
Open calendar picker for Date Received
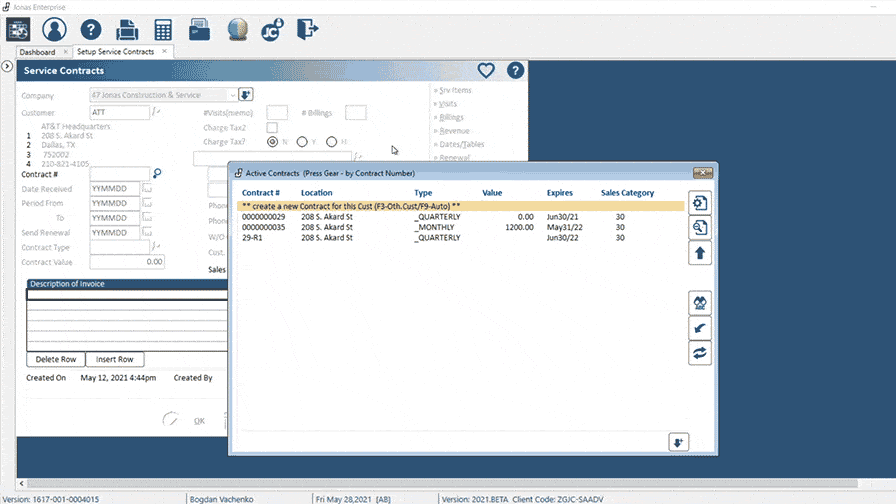147,189
